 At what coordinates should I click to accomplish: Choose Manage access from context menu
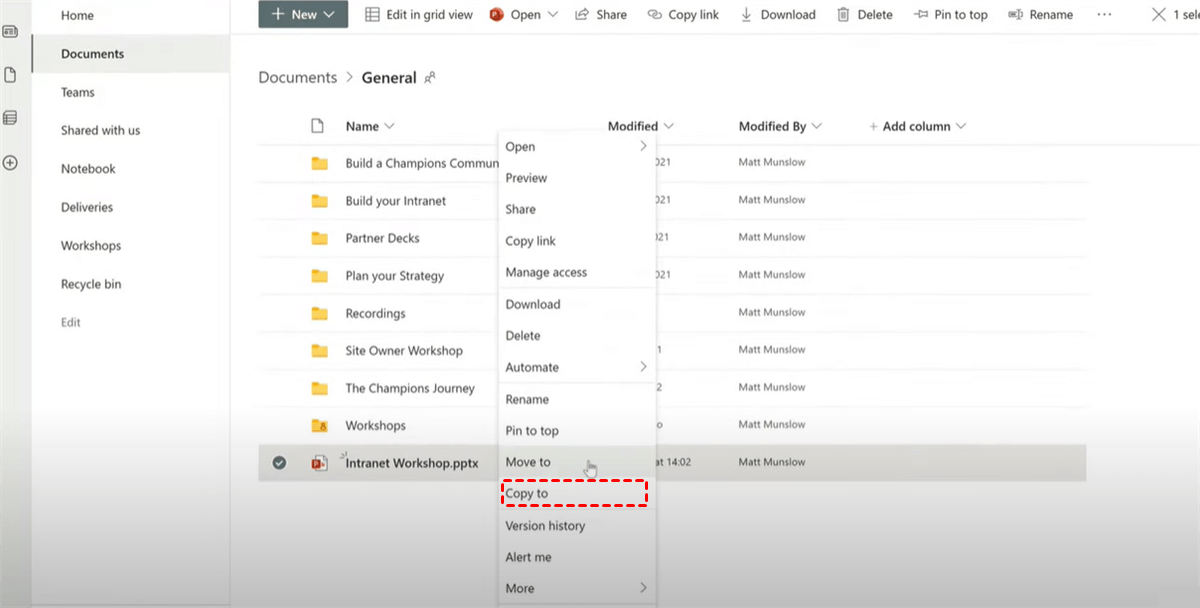(546, 272)
